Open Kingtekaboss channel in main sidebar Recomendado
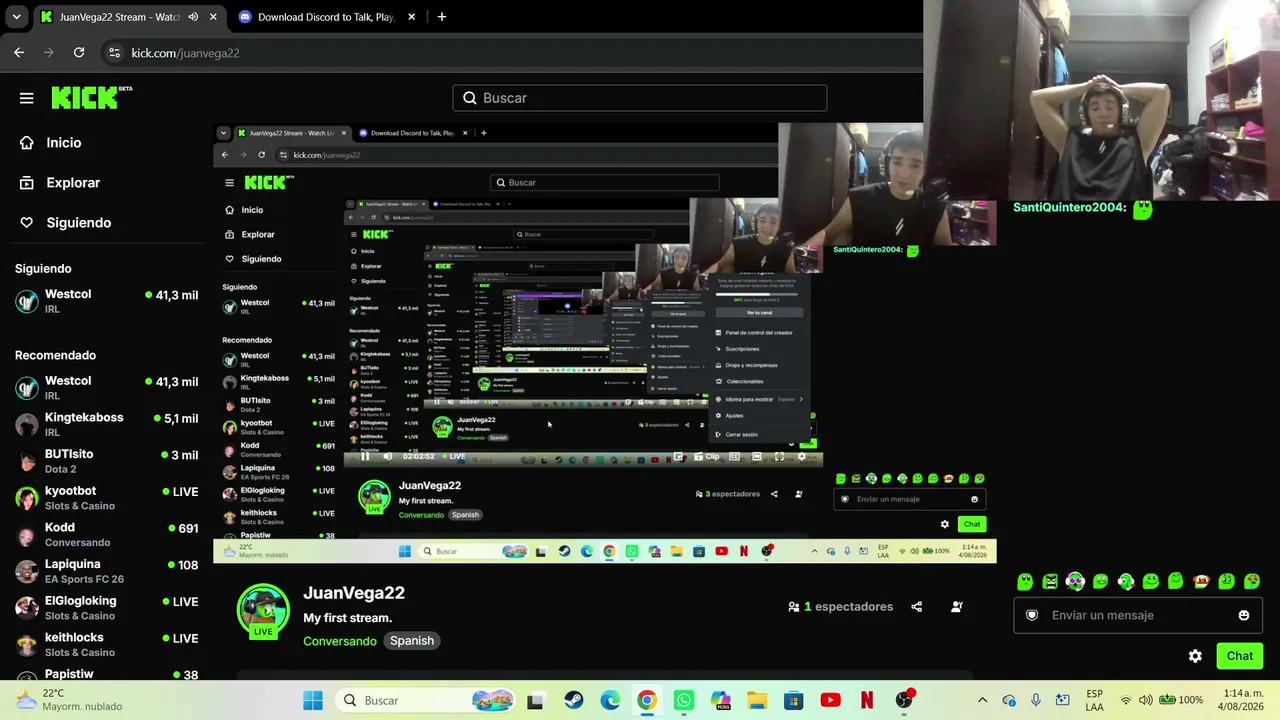The height and width of the screenshot is (720, 1280). point(106,424)
